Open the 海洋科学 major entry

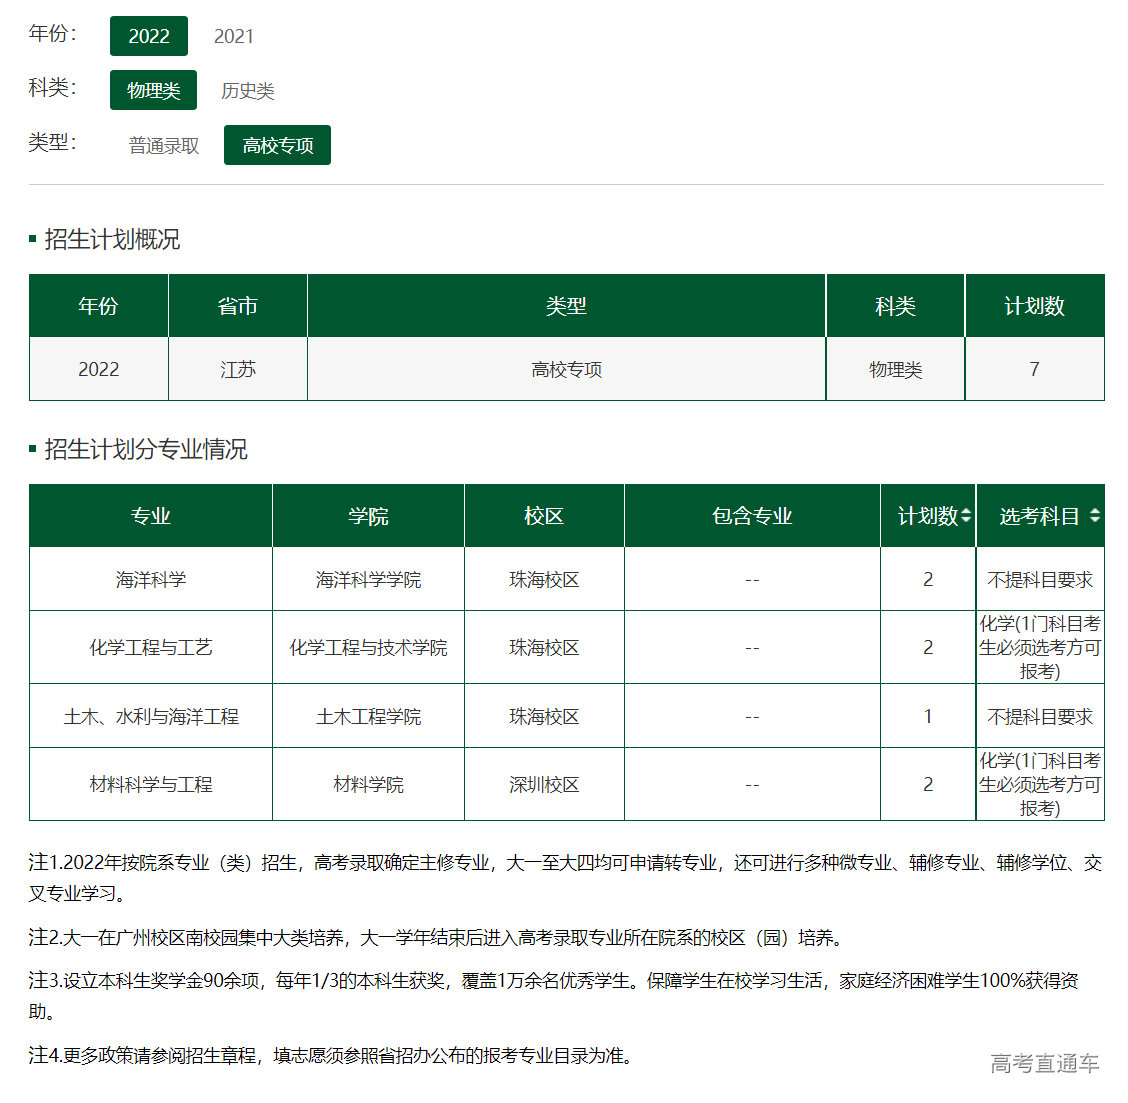150,579
